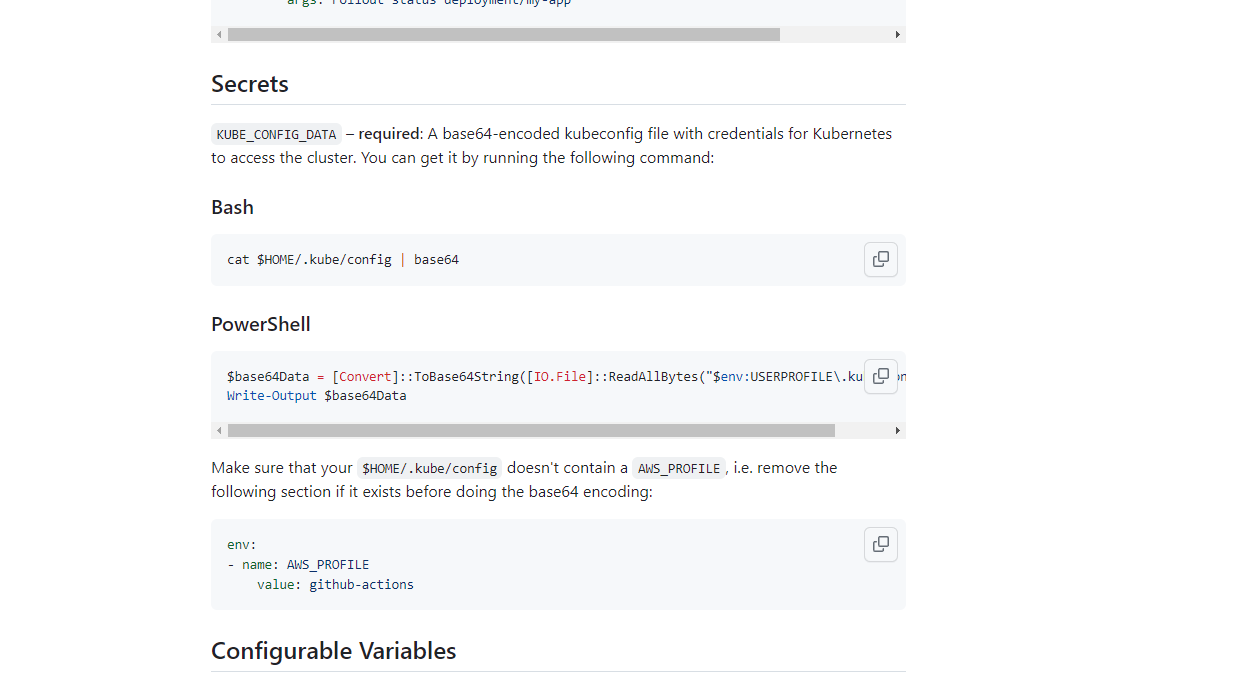The width and height of the screenshot is (1247, 680).
Task: Copy the Bash base64 command
Action: point(880,259)
